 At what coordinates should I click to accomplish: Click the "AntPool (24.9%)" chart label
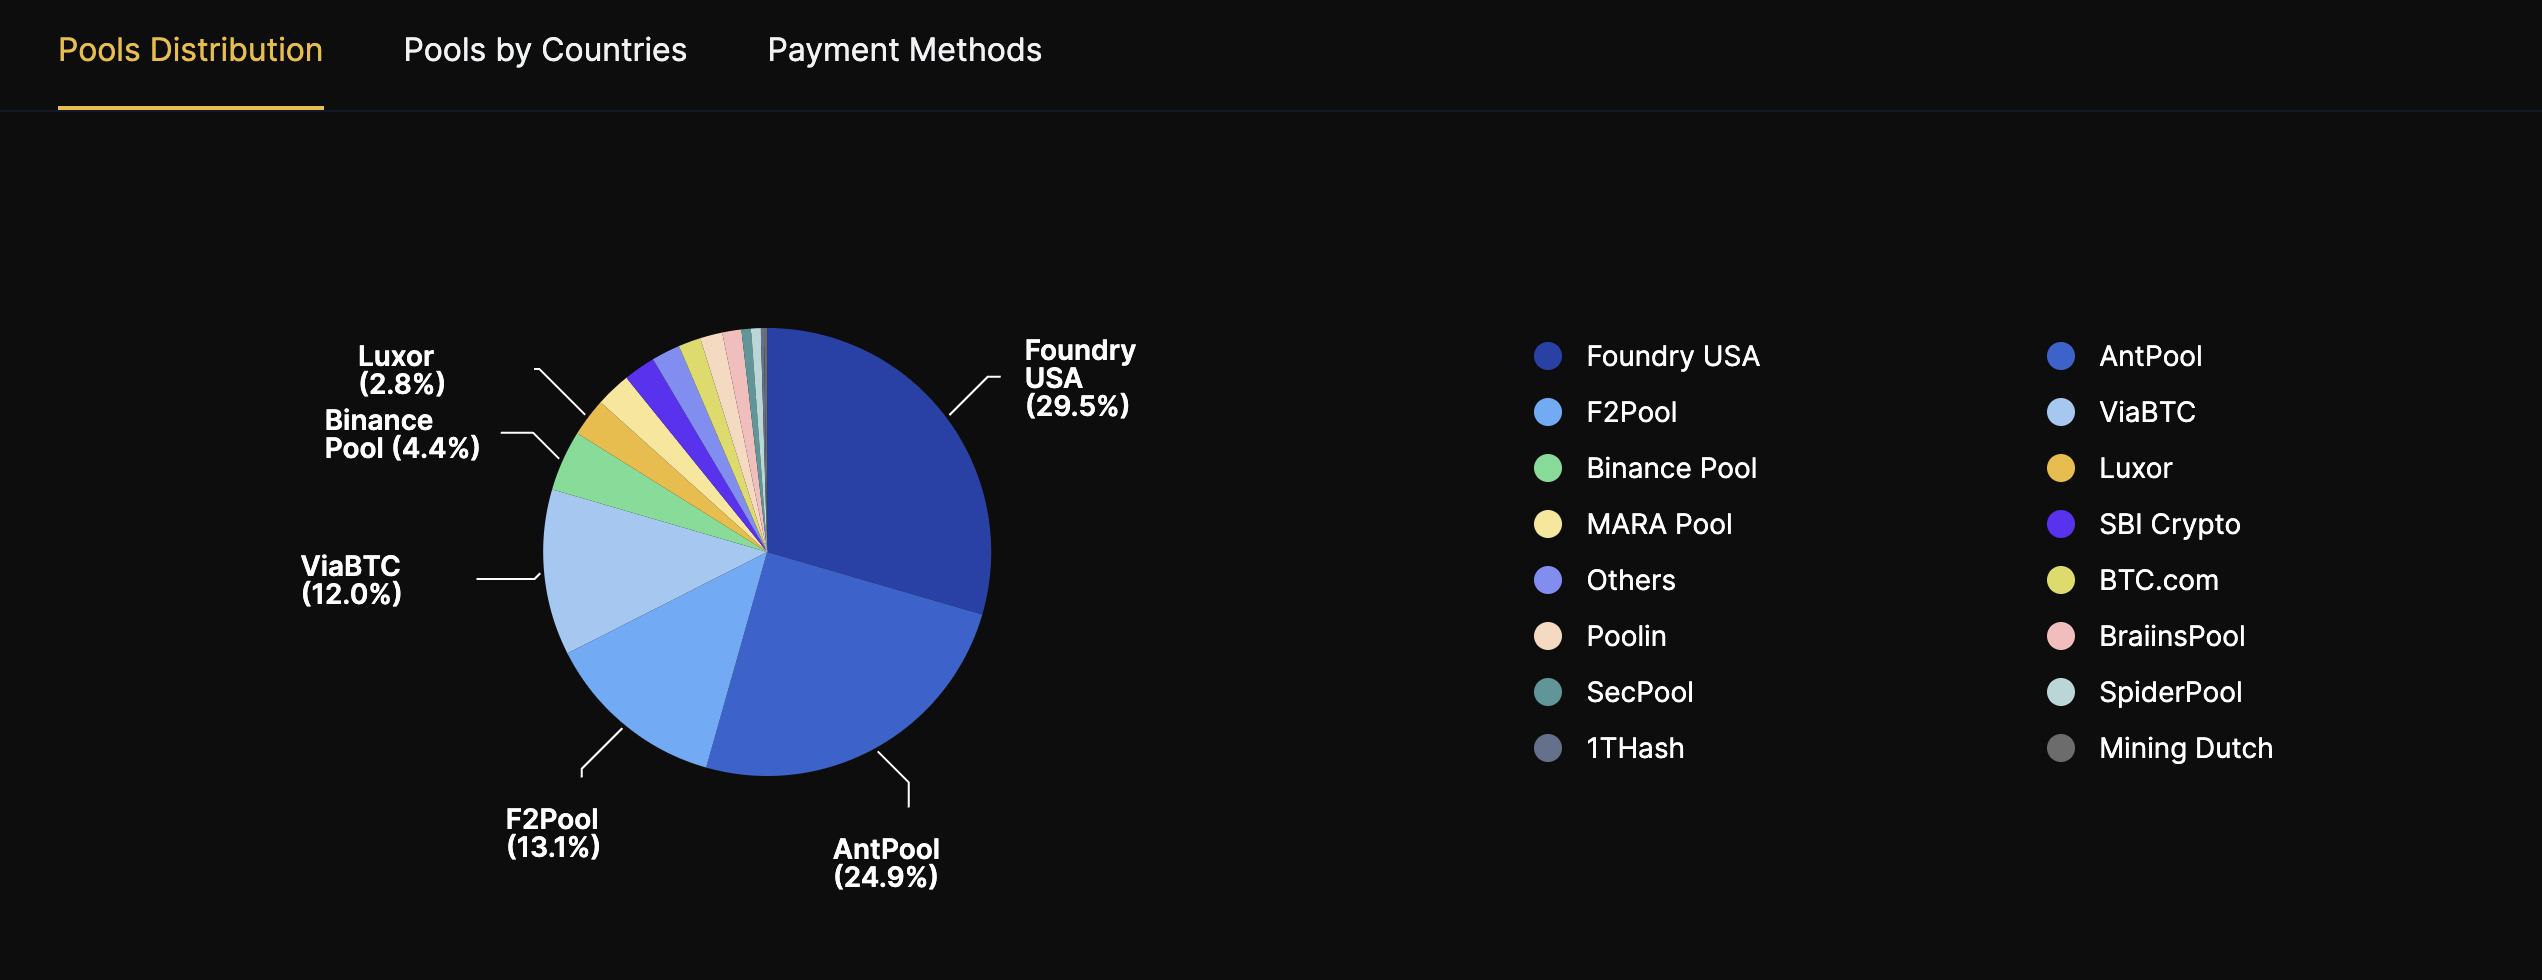point(886,863)
